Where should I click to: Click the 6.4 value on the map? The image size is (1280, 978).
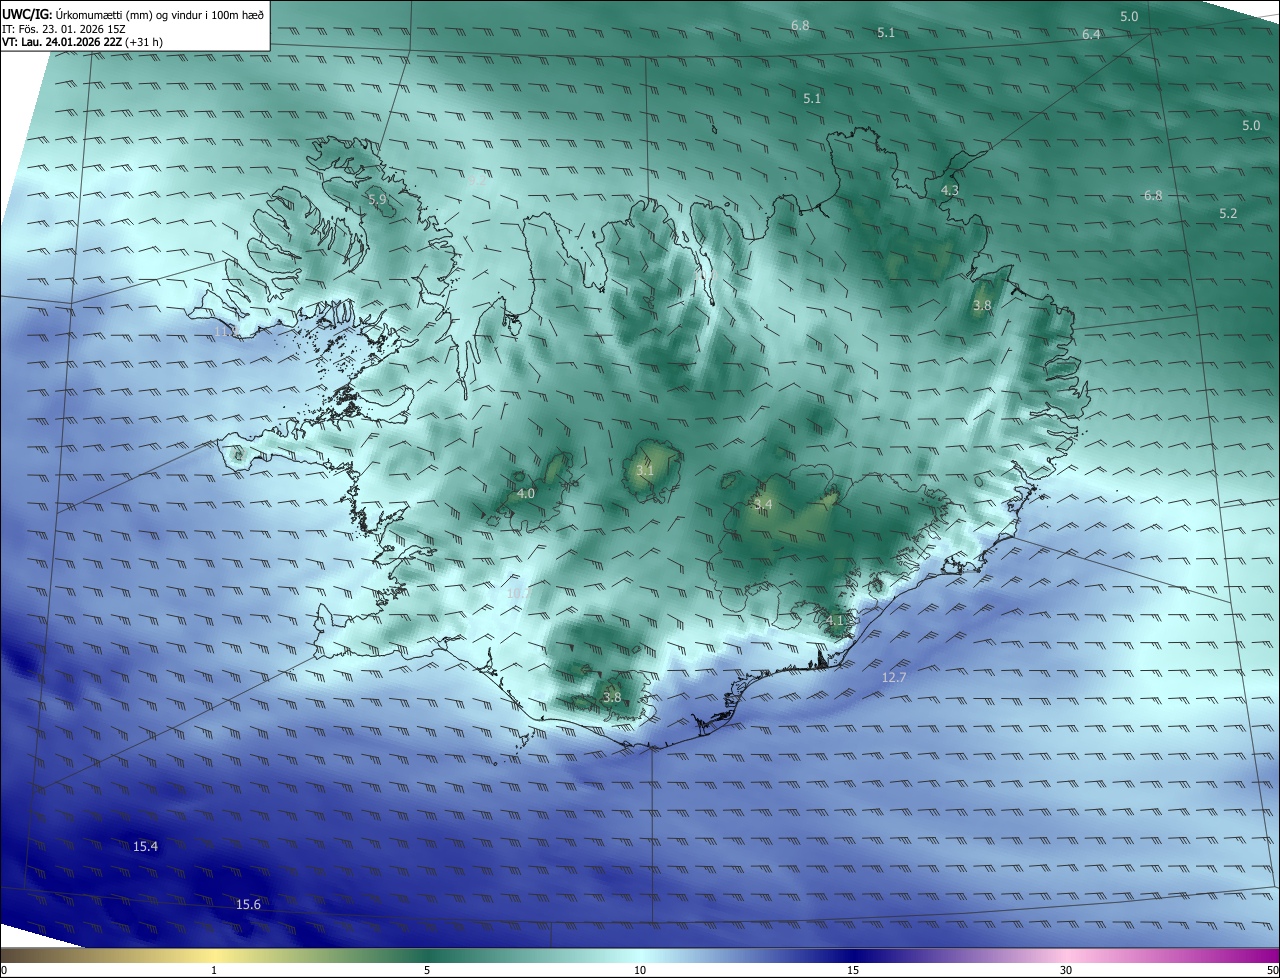(1091, 34)
